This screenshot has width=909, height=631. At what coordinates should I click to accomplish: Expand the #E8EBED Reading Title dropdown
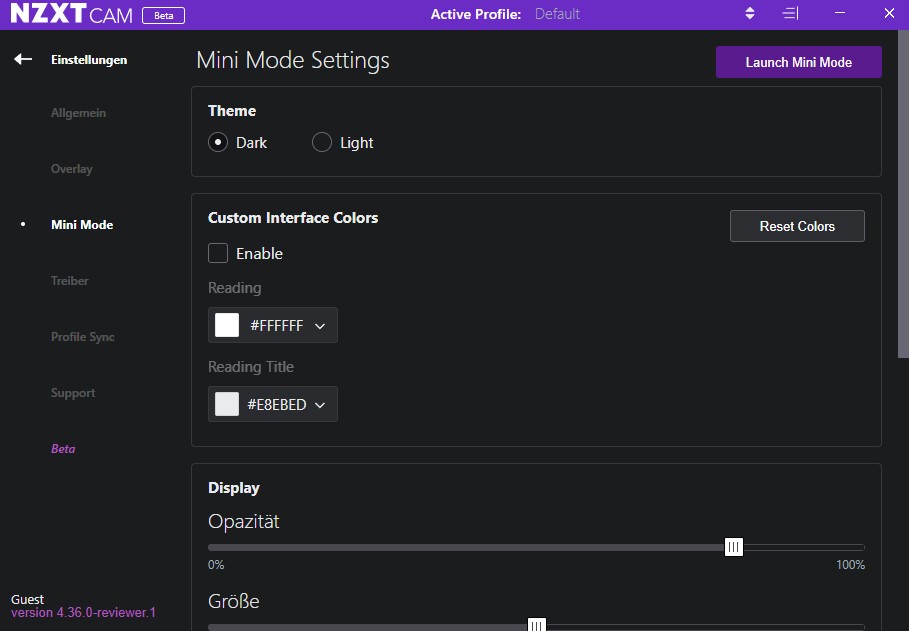(319, 404)
